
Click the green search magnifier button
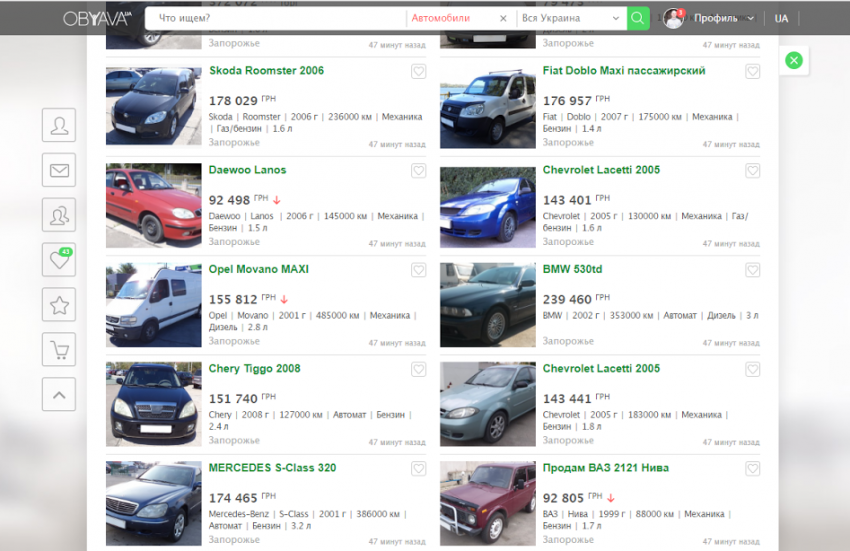(x=638, y=18)
